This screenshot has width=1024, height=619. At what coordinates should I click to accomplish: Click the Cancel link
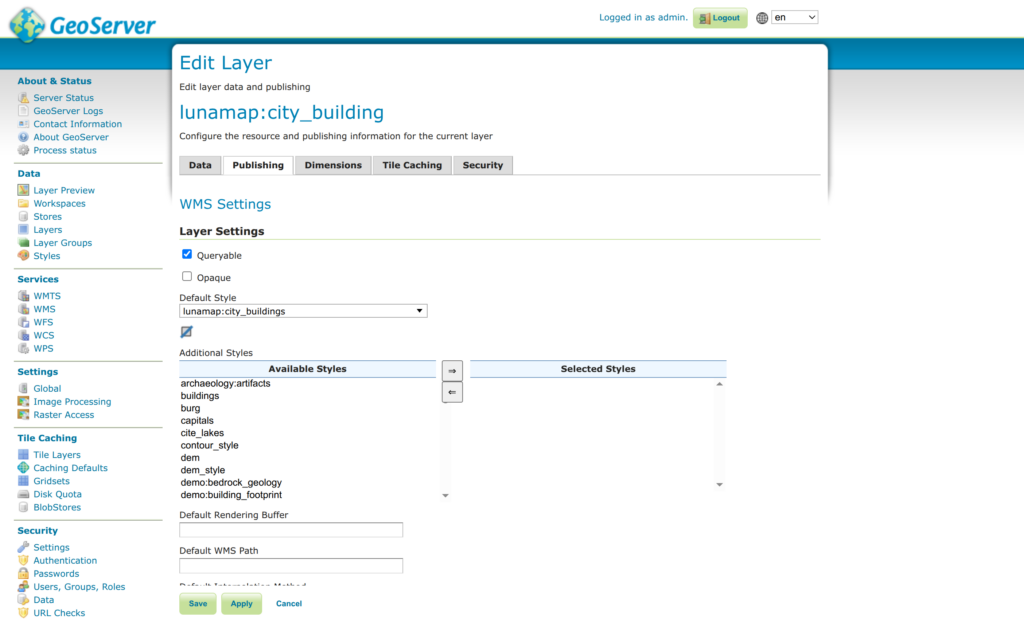[289, 604]
